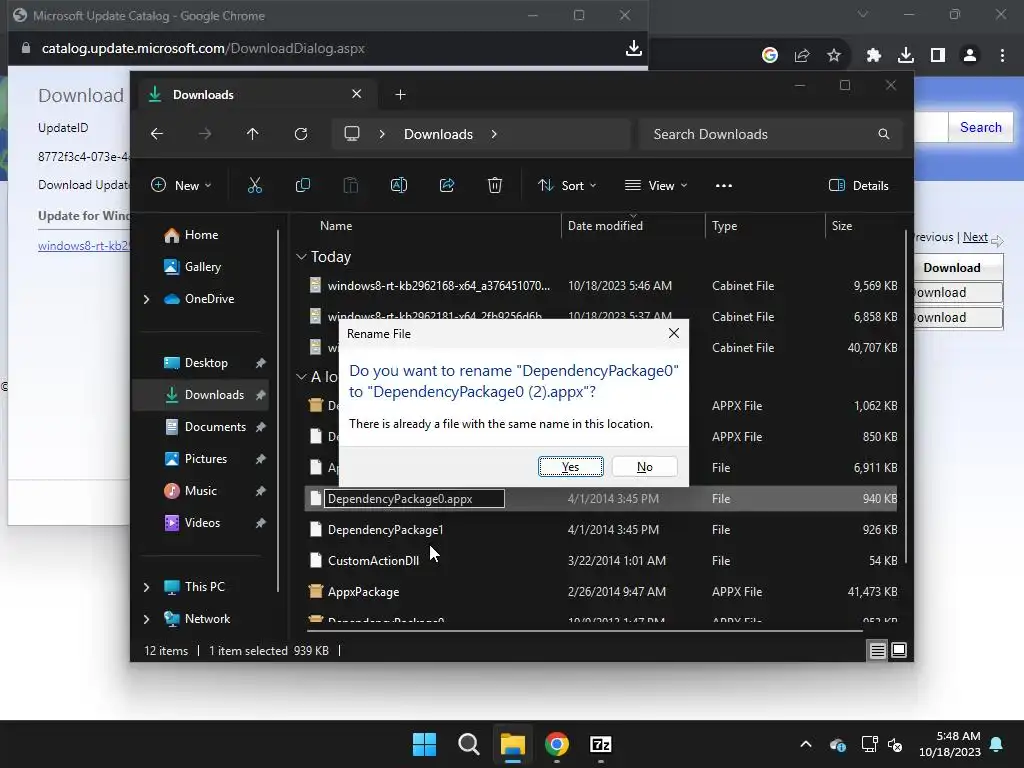
Task: Open Chrome profile avatar icon
Action: pyautogui.click(x=970, y=56)
